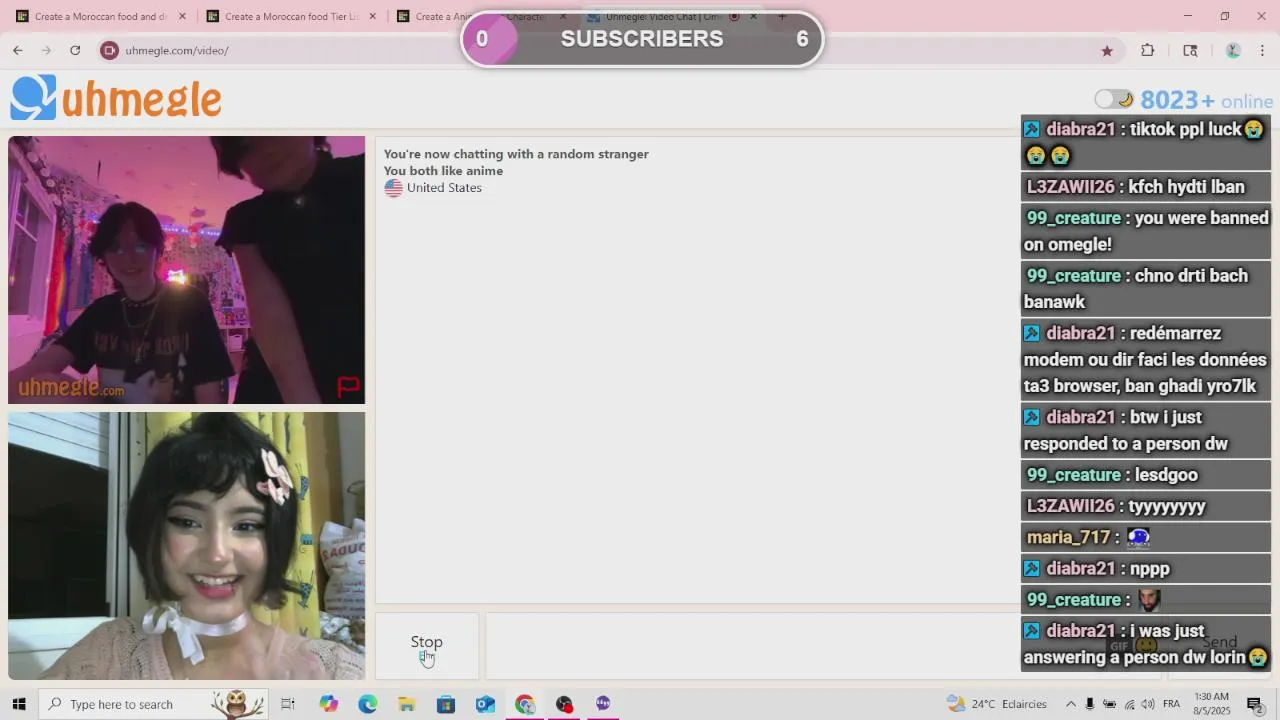
Task: Click the '8023+ online' counter
Action: pos(1206,100)
